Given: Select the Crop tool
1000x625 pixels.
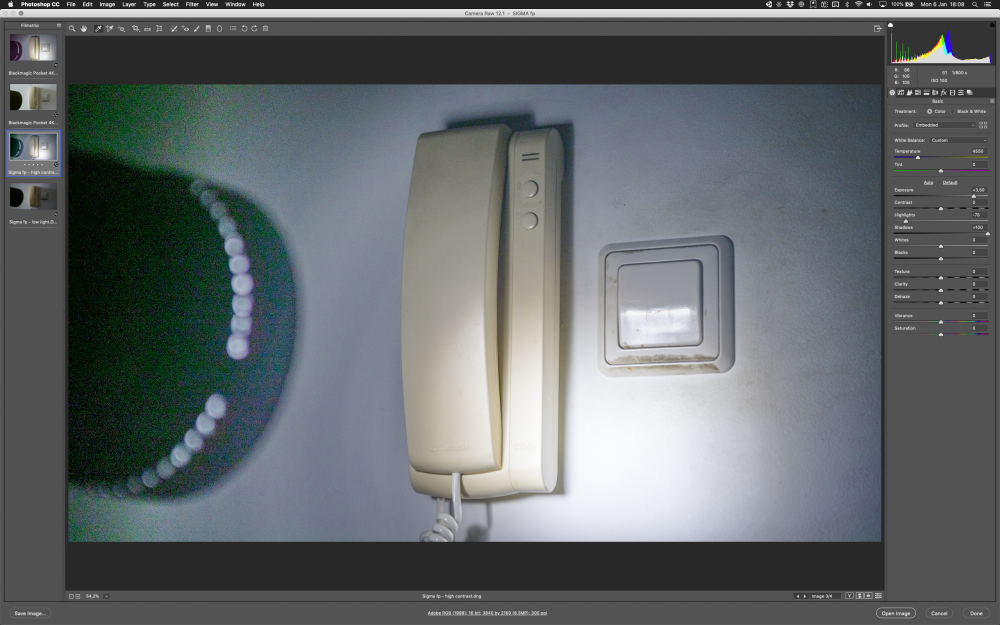Looking at the screenshot, I should [135, 28].
